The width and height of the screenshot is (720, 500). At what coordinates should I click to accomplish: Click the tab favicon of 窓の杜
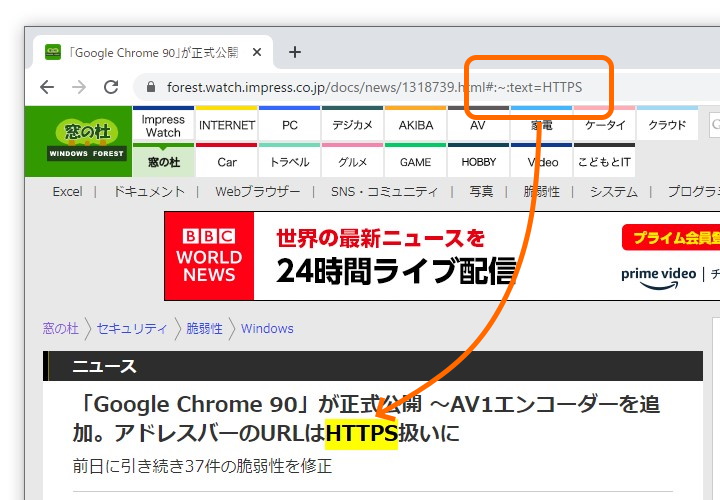click(53, 52)
